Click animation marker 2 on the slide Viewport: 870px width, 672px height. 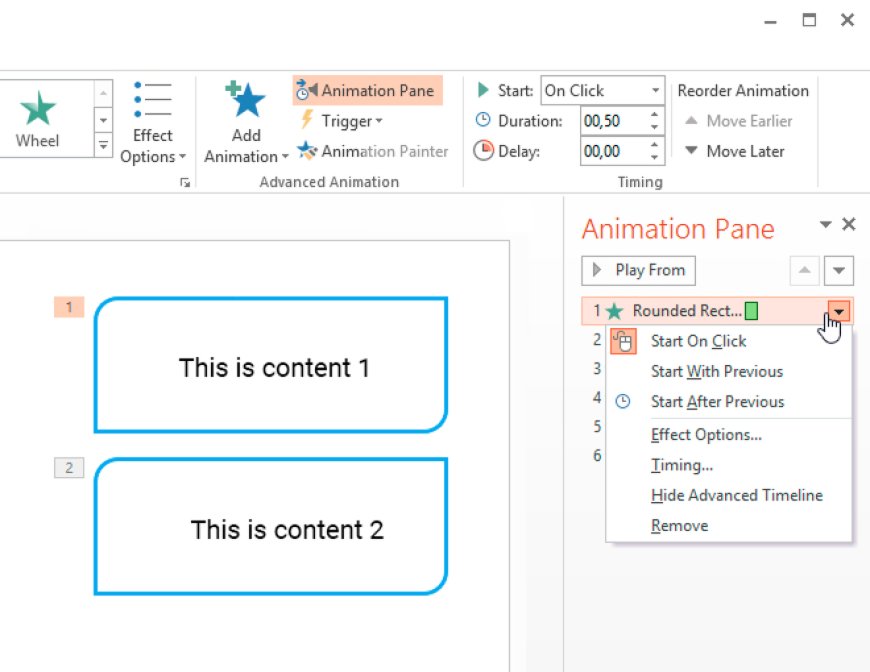pos(69,467)
